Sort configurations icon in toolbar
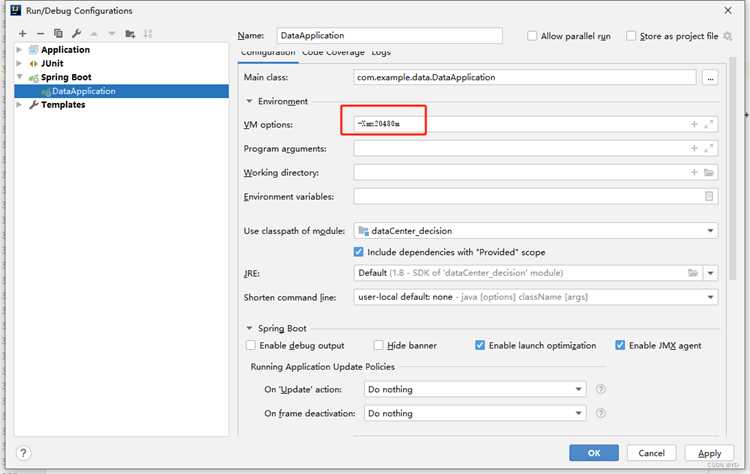The image size is (750, 474). point(148,33)
